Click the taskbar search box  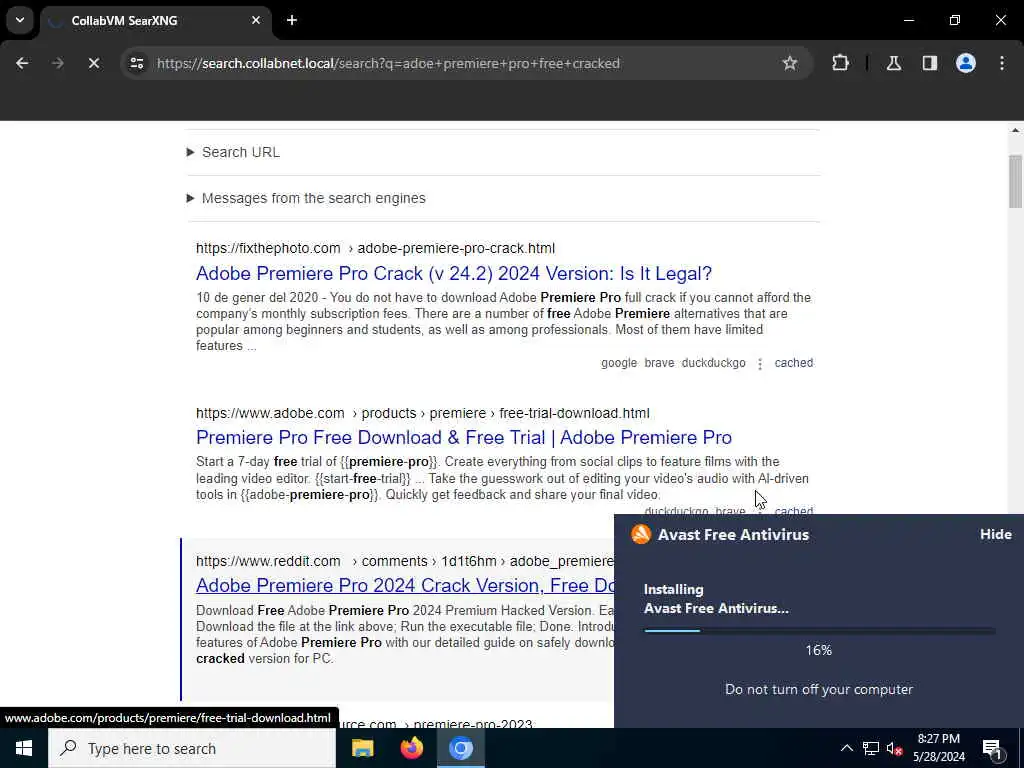(192, 748)
